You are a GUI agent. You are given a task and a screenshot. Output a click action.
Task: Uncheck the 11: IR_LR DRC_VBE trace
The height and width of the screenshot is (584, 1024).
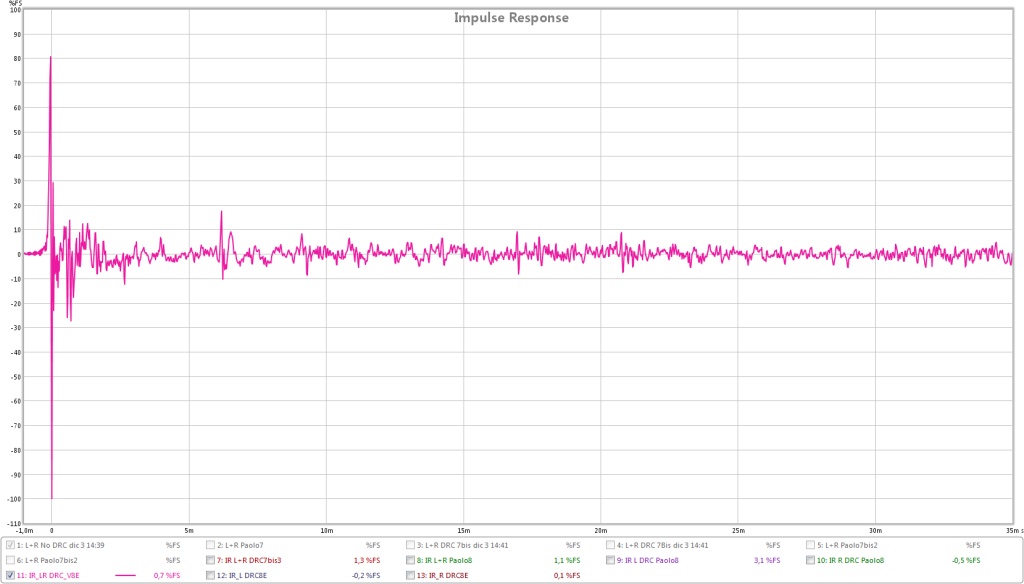pyautogui.click(x=10, y=576)
